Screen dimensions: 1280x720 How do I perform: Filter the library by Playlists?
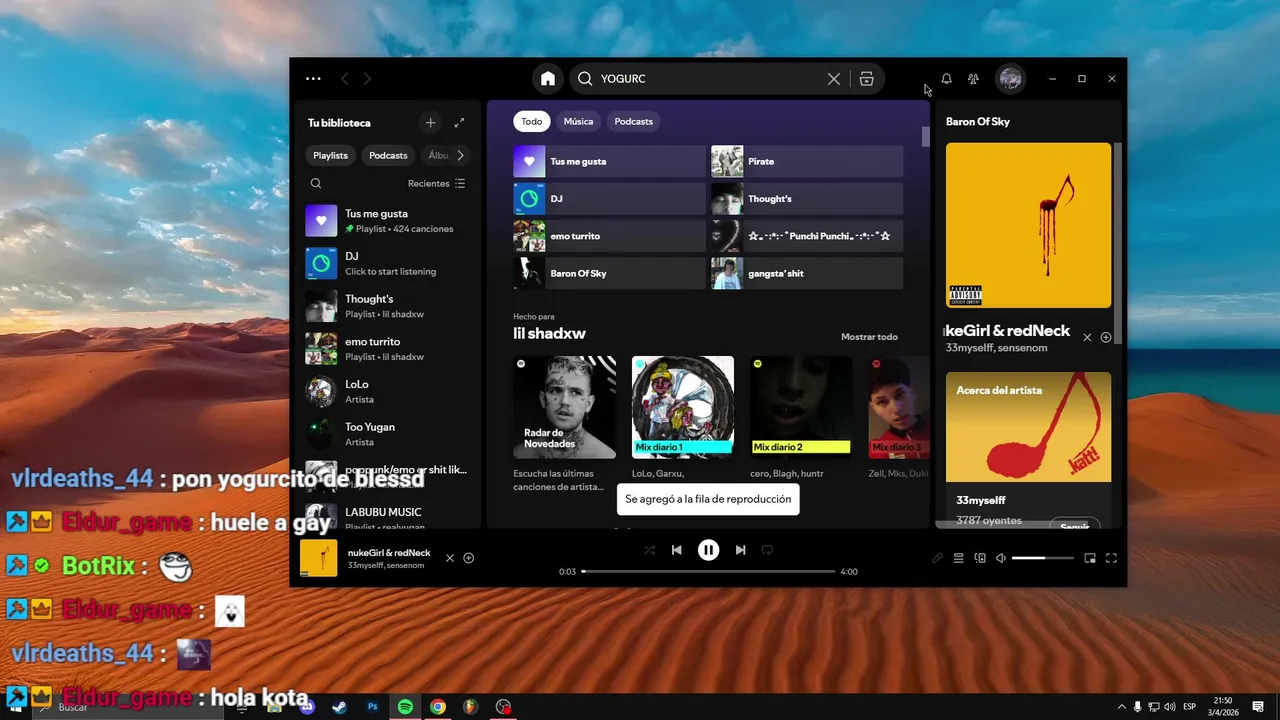330,156
